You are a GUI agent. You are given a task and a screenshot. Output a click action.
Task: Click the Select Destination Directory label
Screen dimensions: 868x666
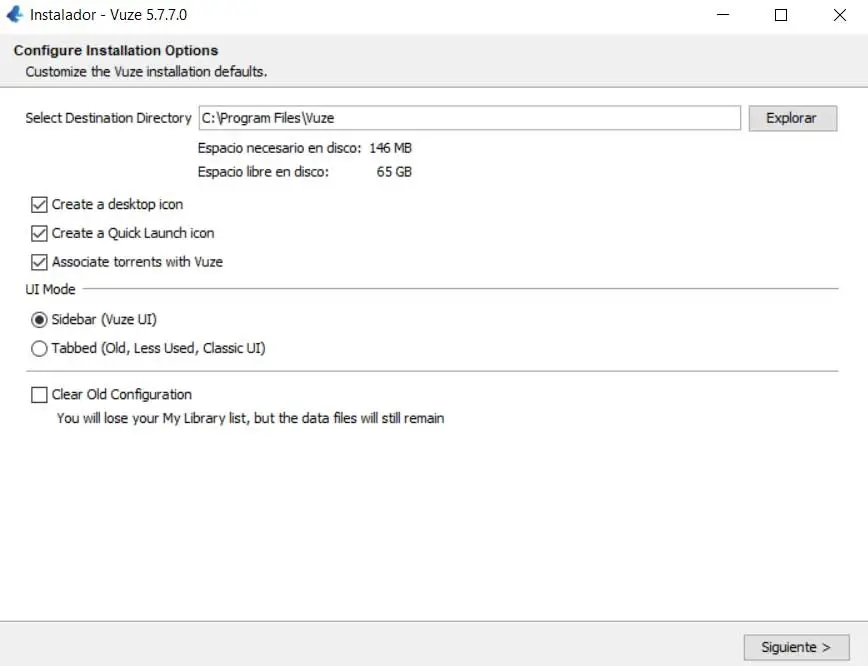pos(108,118)
